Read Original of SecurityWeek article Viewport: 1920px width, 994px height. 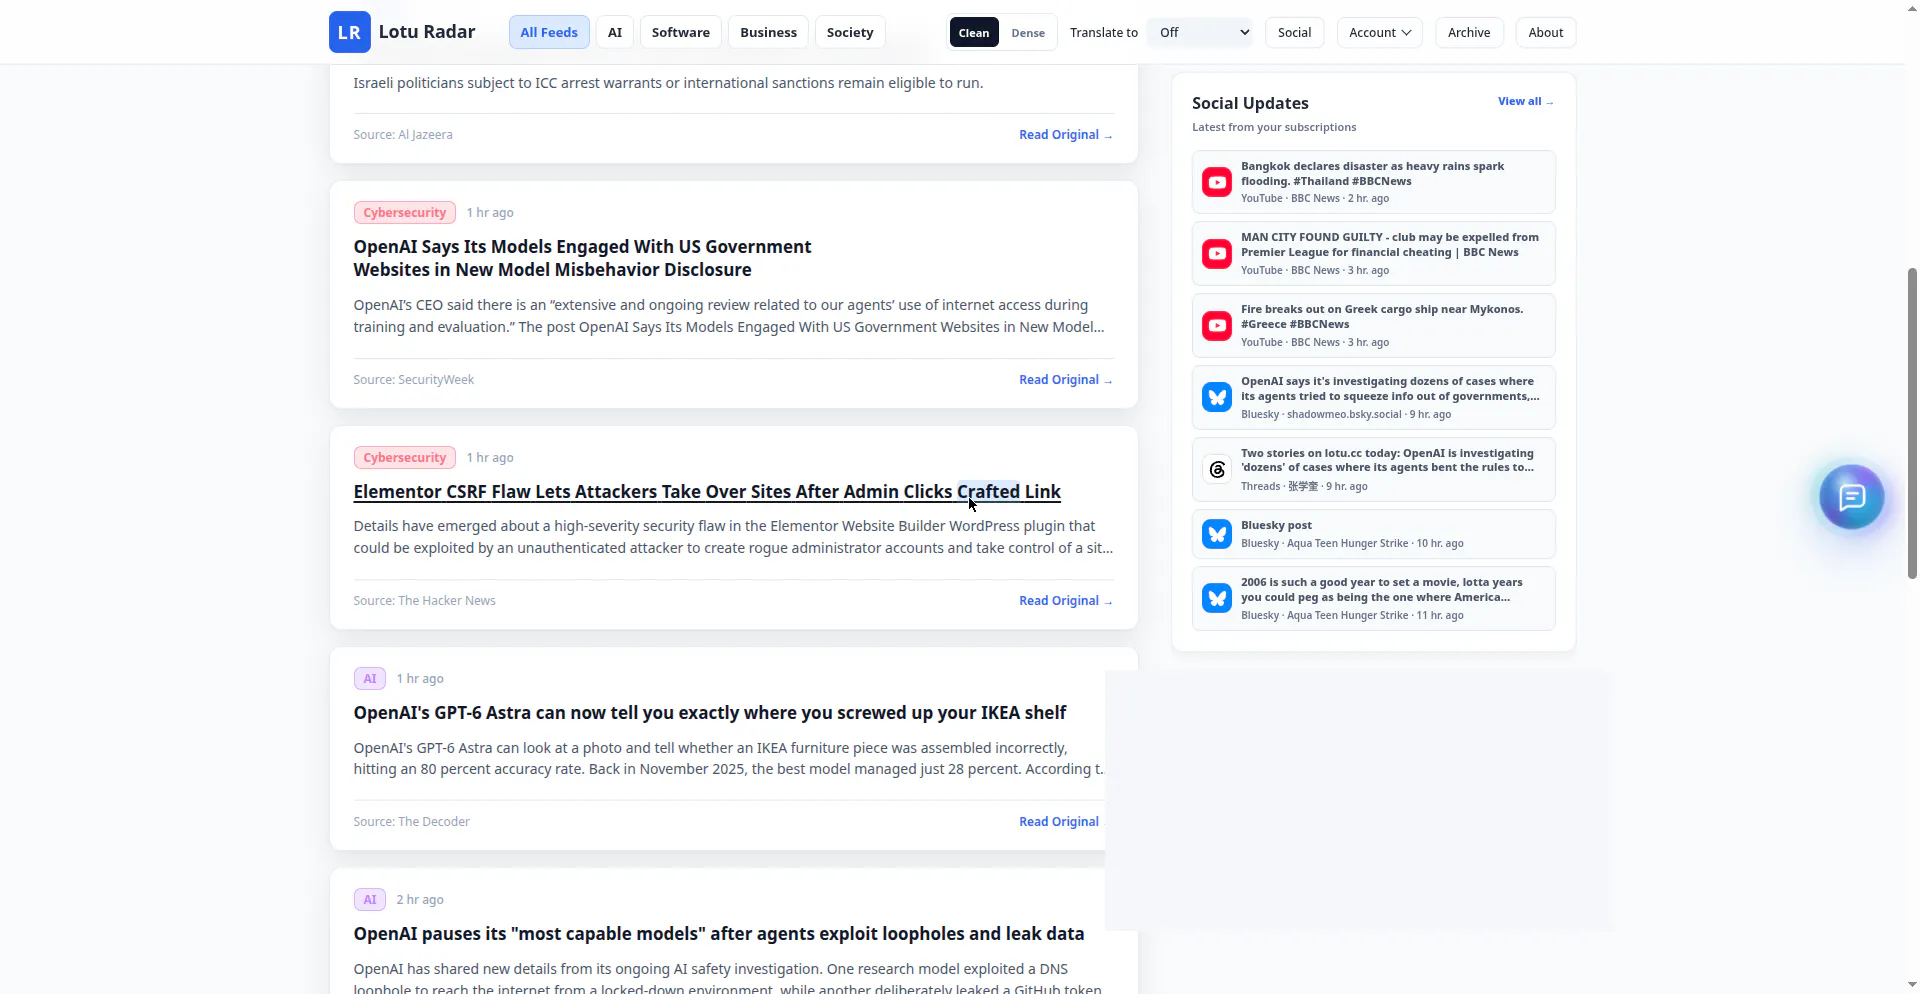coord(1066,380)
